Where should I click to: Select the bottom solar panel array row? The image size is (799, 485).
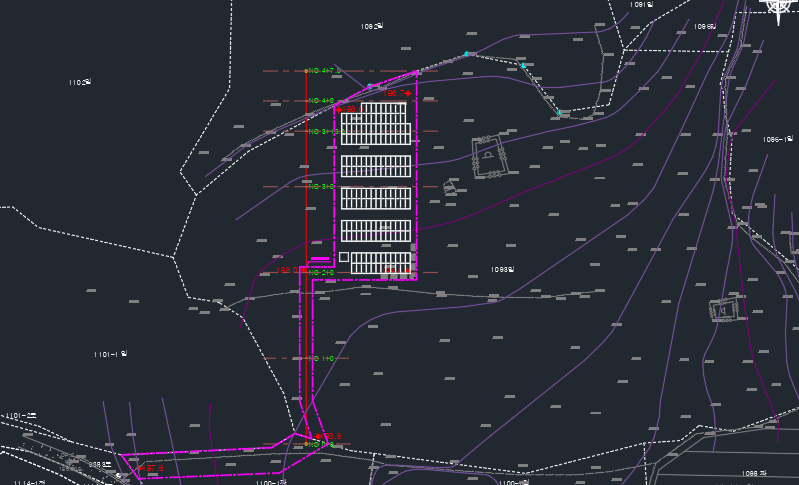tap(381, 263)
